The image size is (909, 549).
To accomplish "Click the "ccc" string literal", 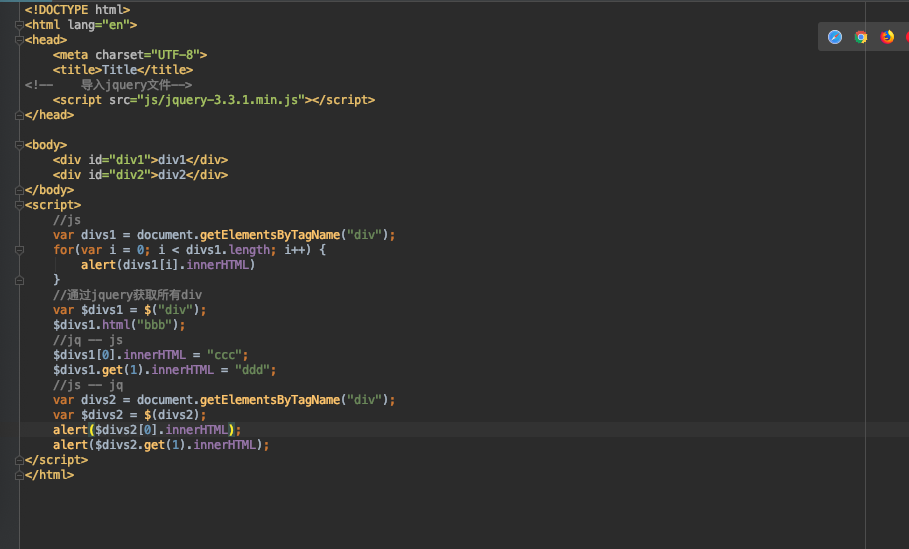I will pyautogui.click(x=224, y=355).
